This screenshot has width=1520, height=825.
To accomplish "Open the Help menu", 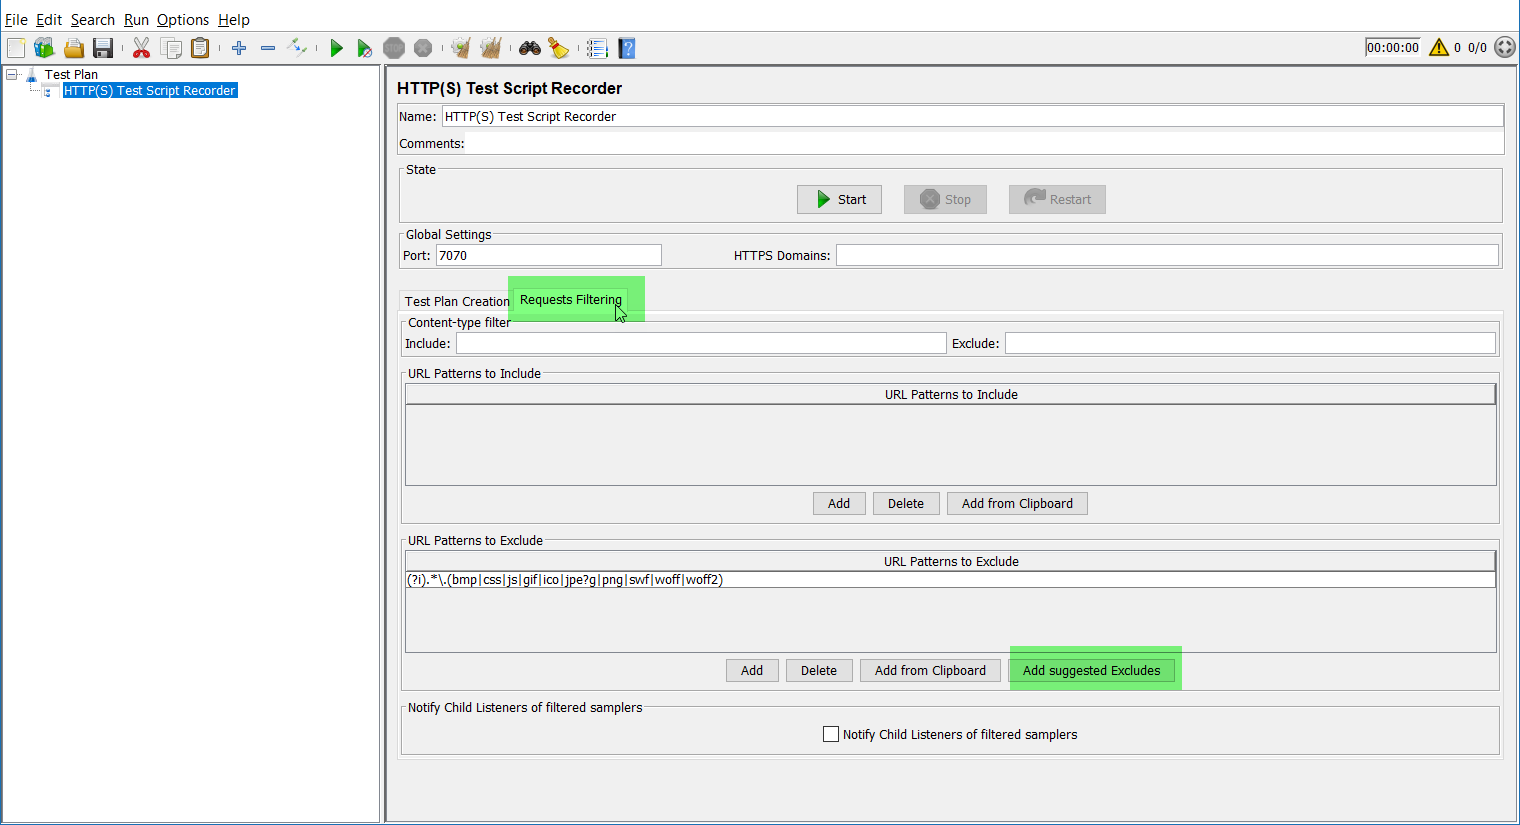I will coord(234,20).
